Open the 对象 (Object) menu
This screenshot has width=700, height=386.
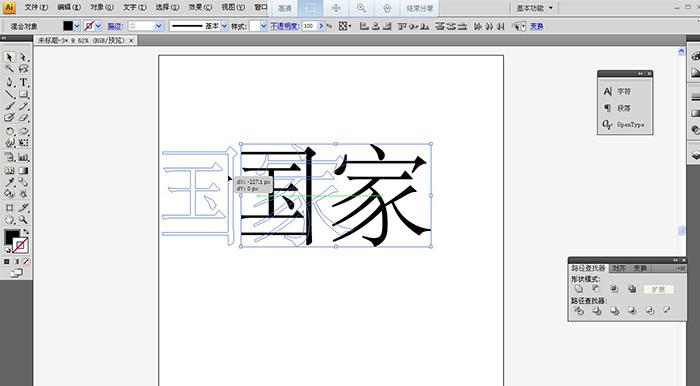(102, 8)
